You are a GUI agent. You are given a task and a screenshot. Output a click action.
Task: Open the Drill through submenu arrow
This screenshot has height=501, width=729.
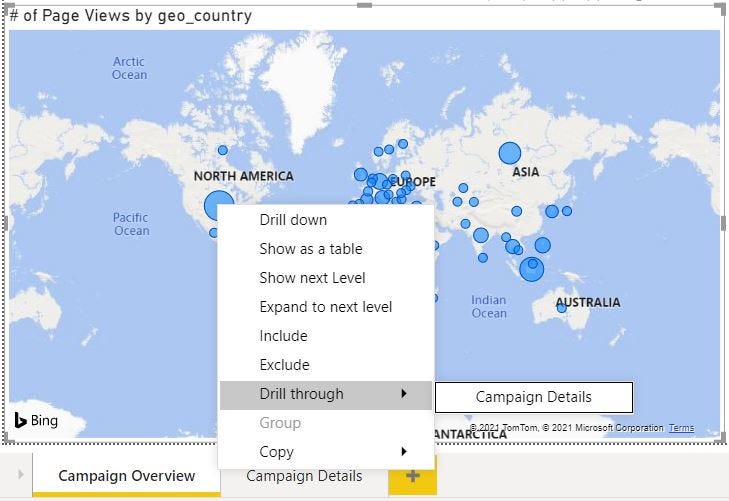pos(404,394)
